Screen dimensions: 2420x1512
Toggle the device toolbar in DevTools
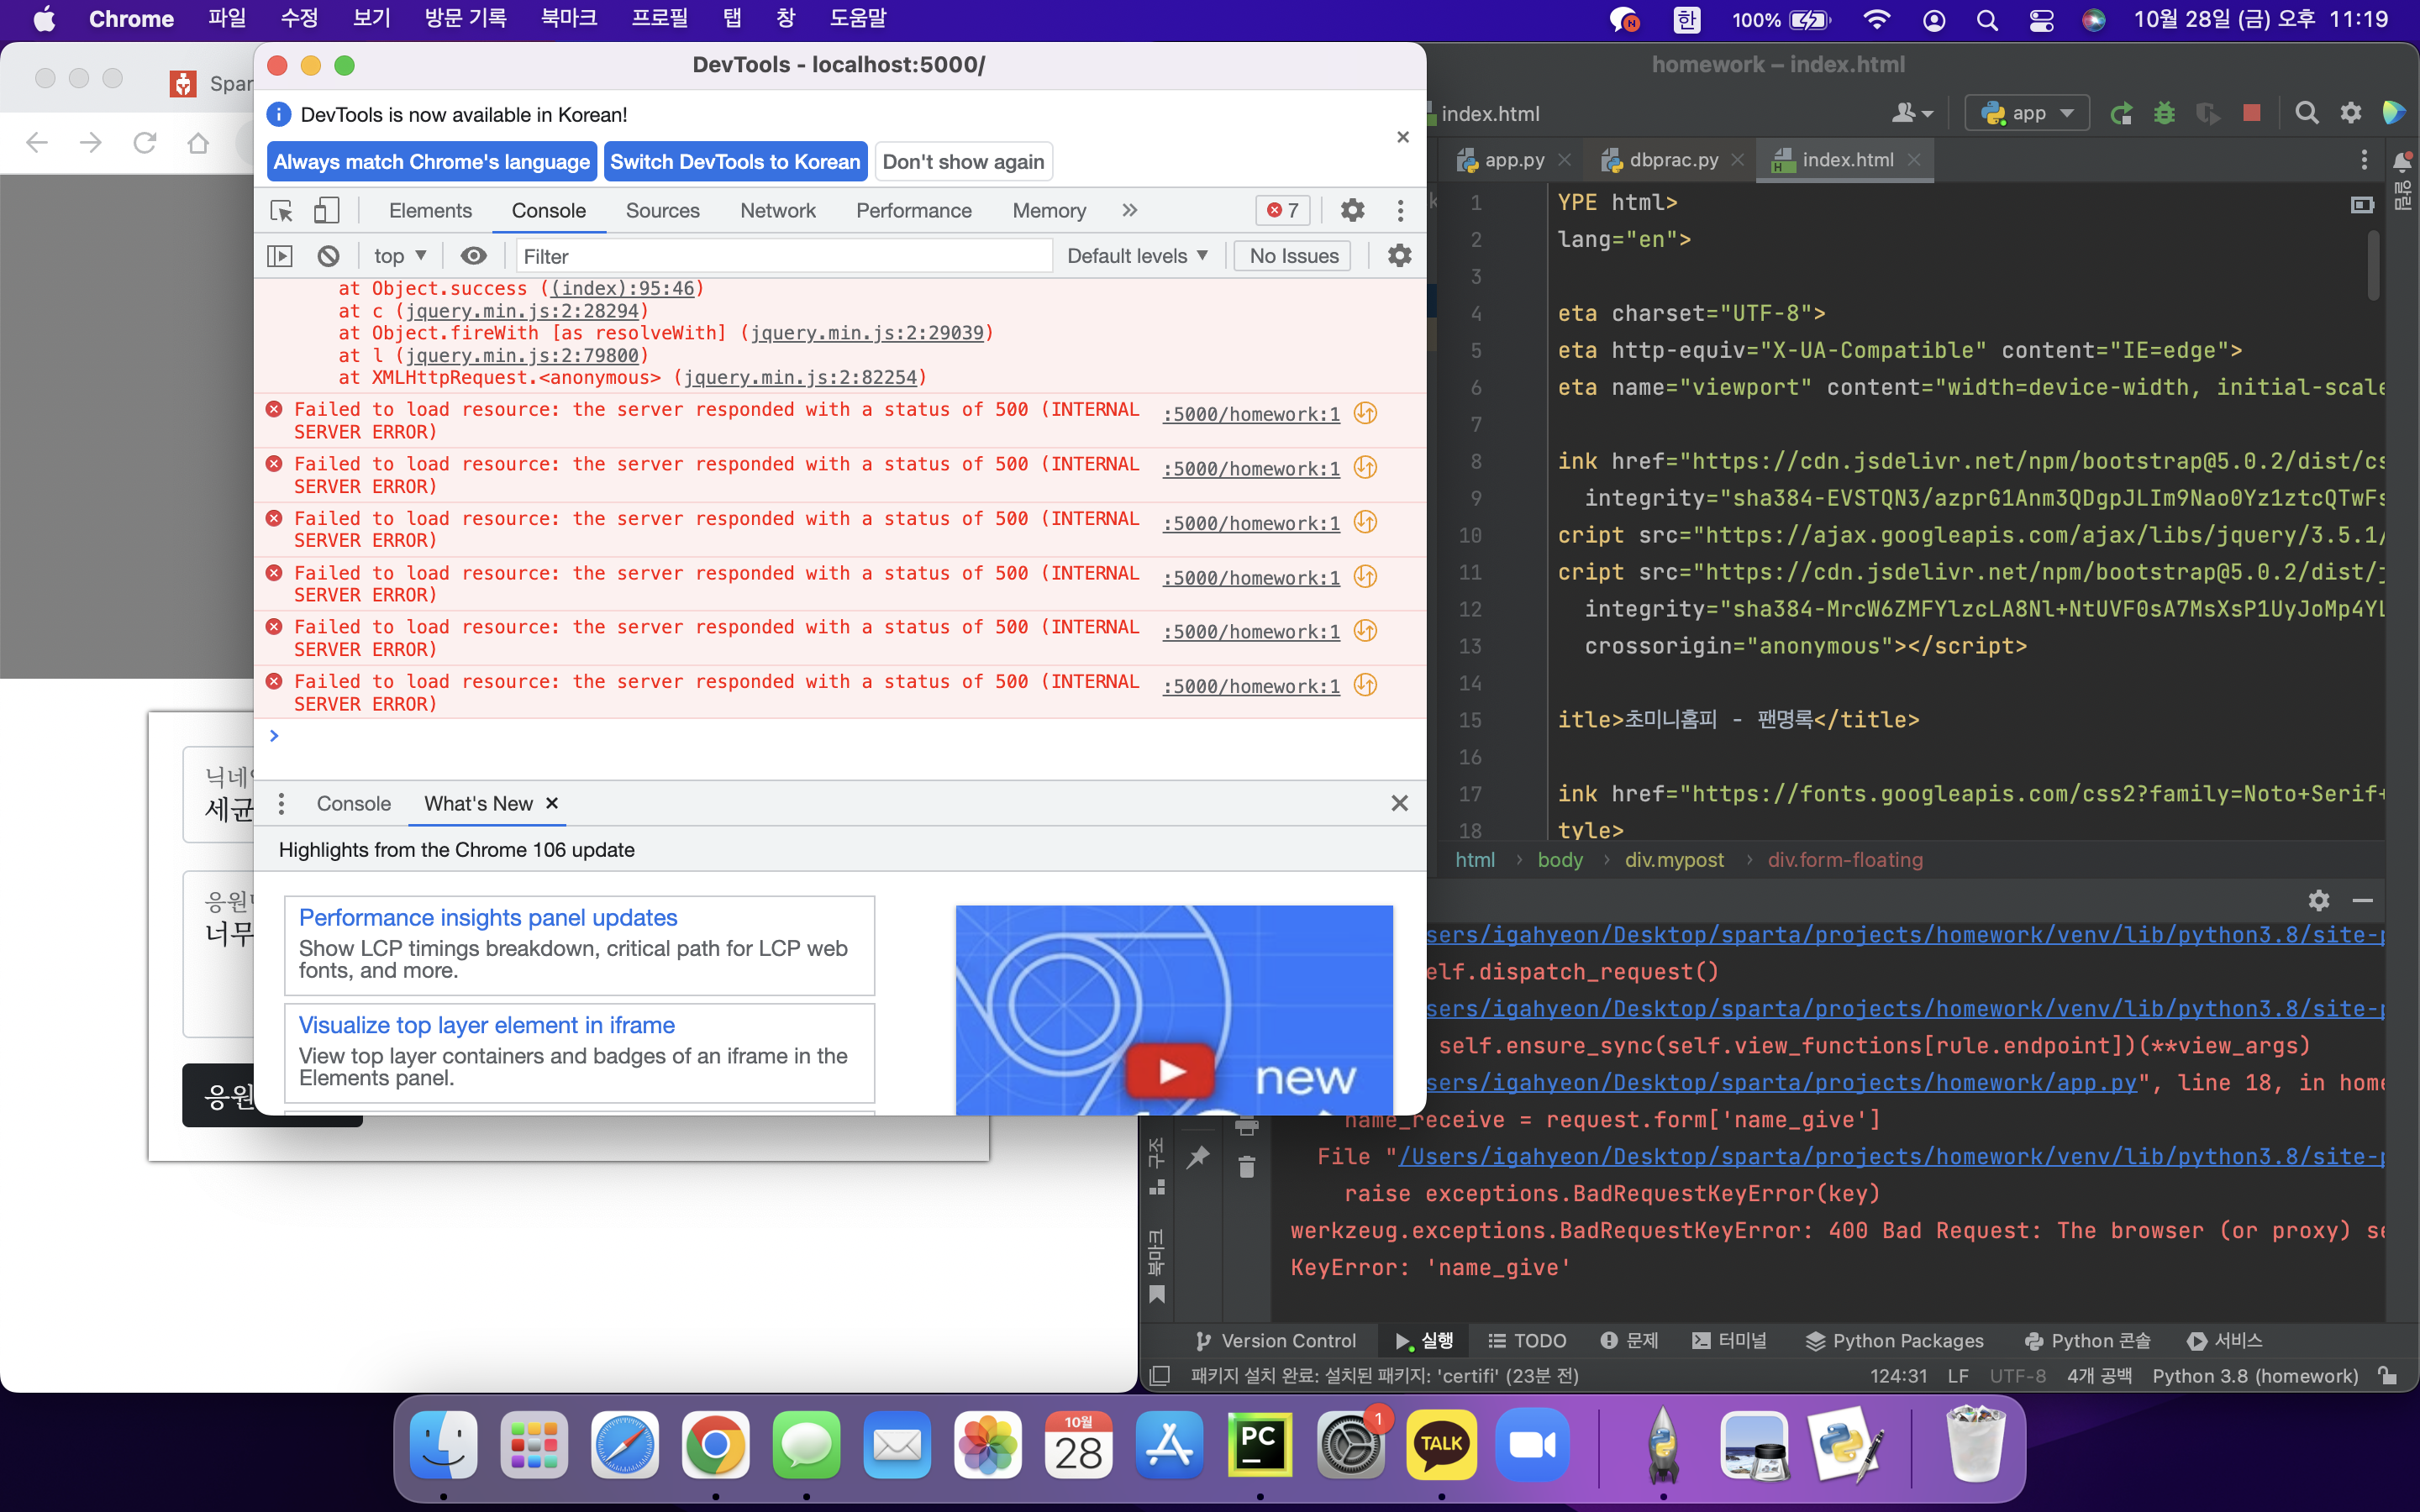coord(326,211)
